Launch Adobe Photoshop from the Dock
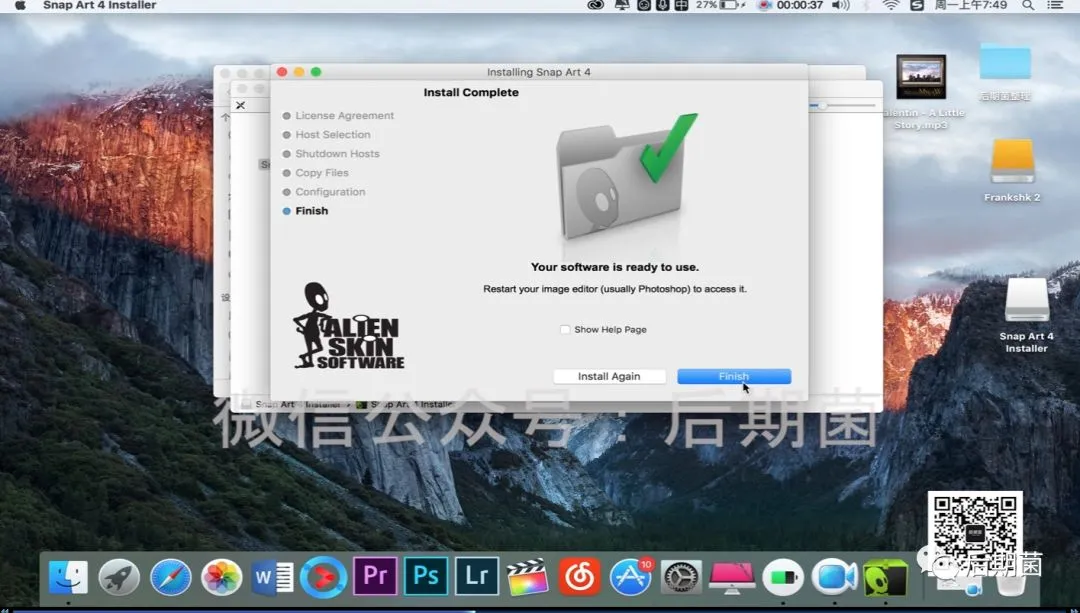 [x=426, y=576]
